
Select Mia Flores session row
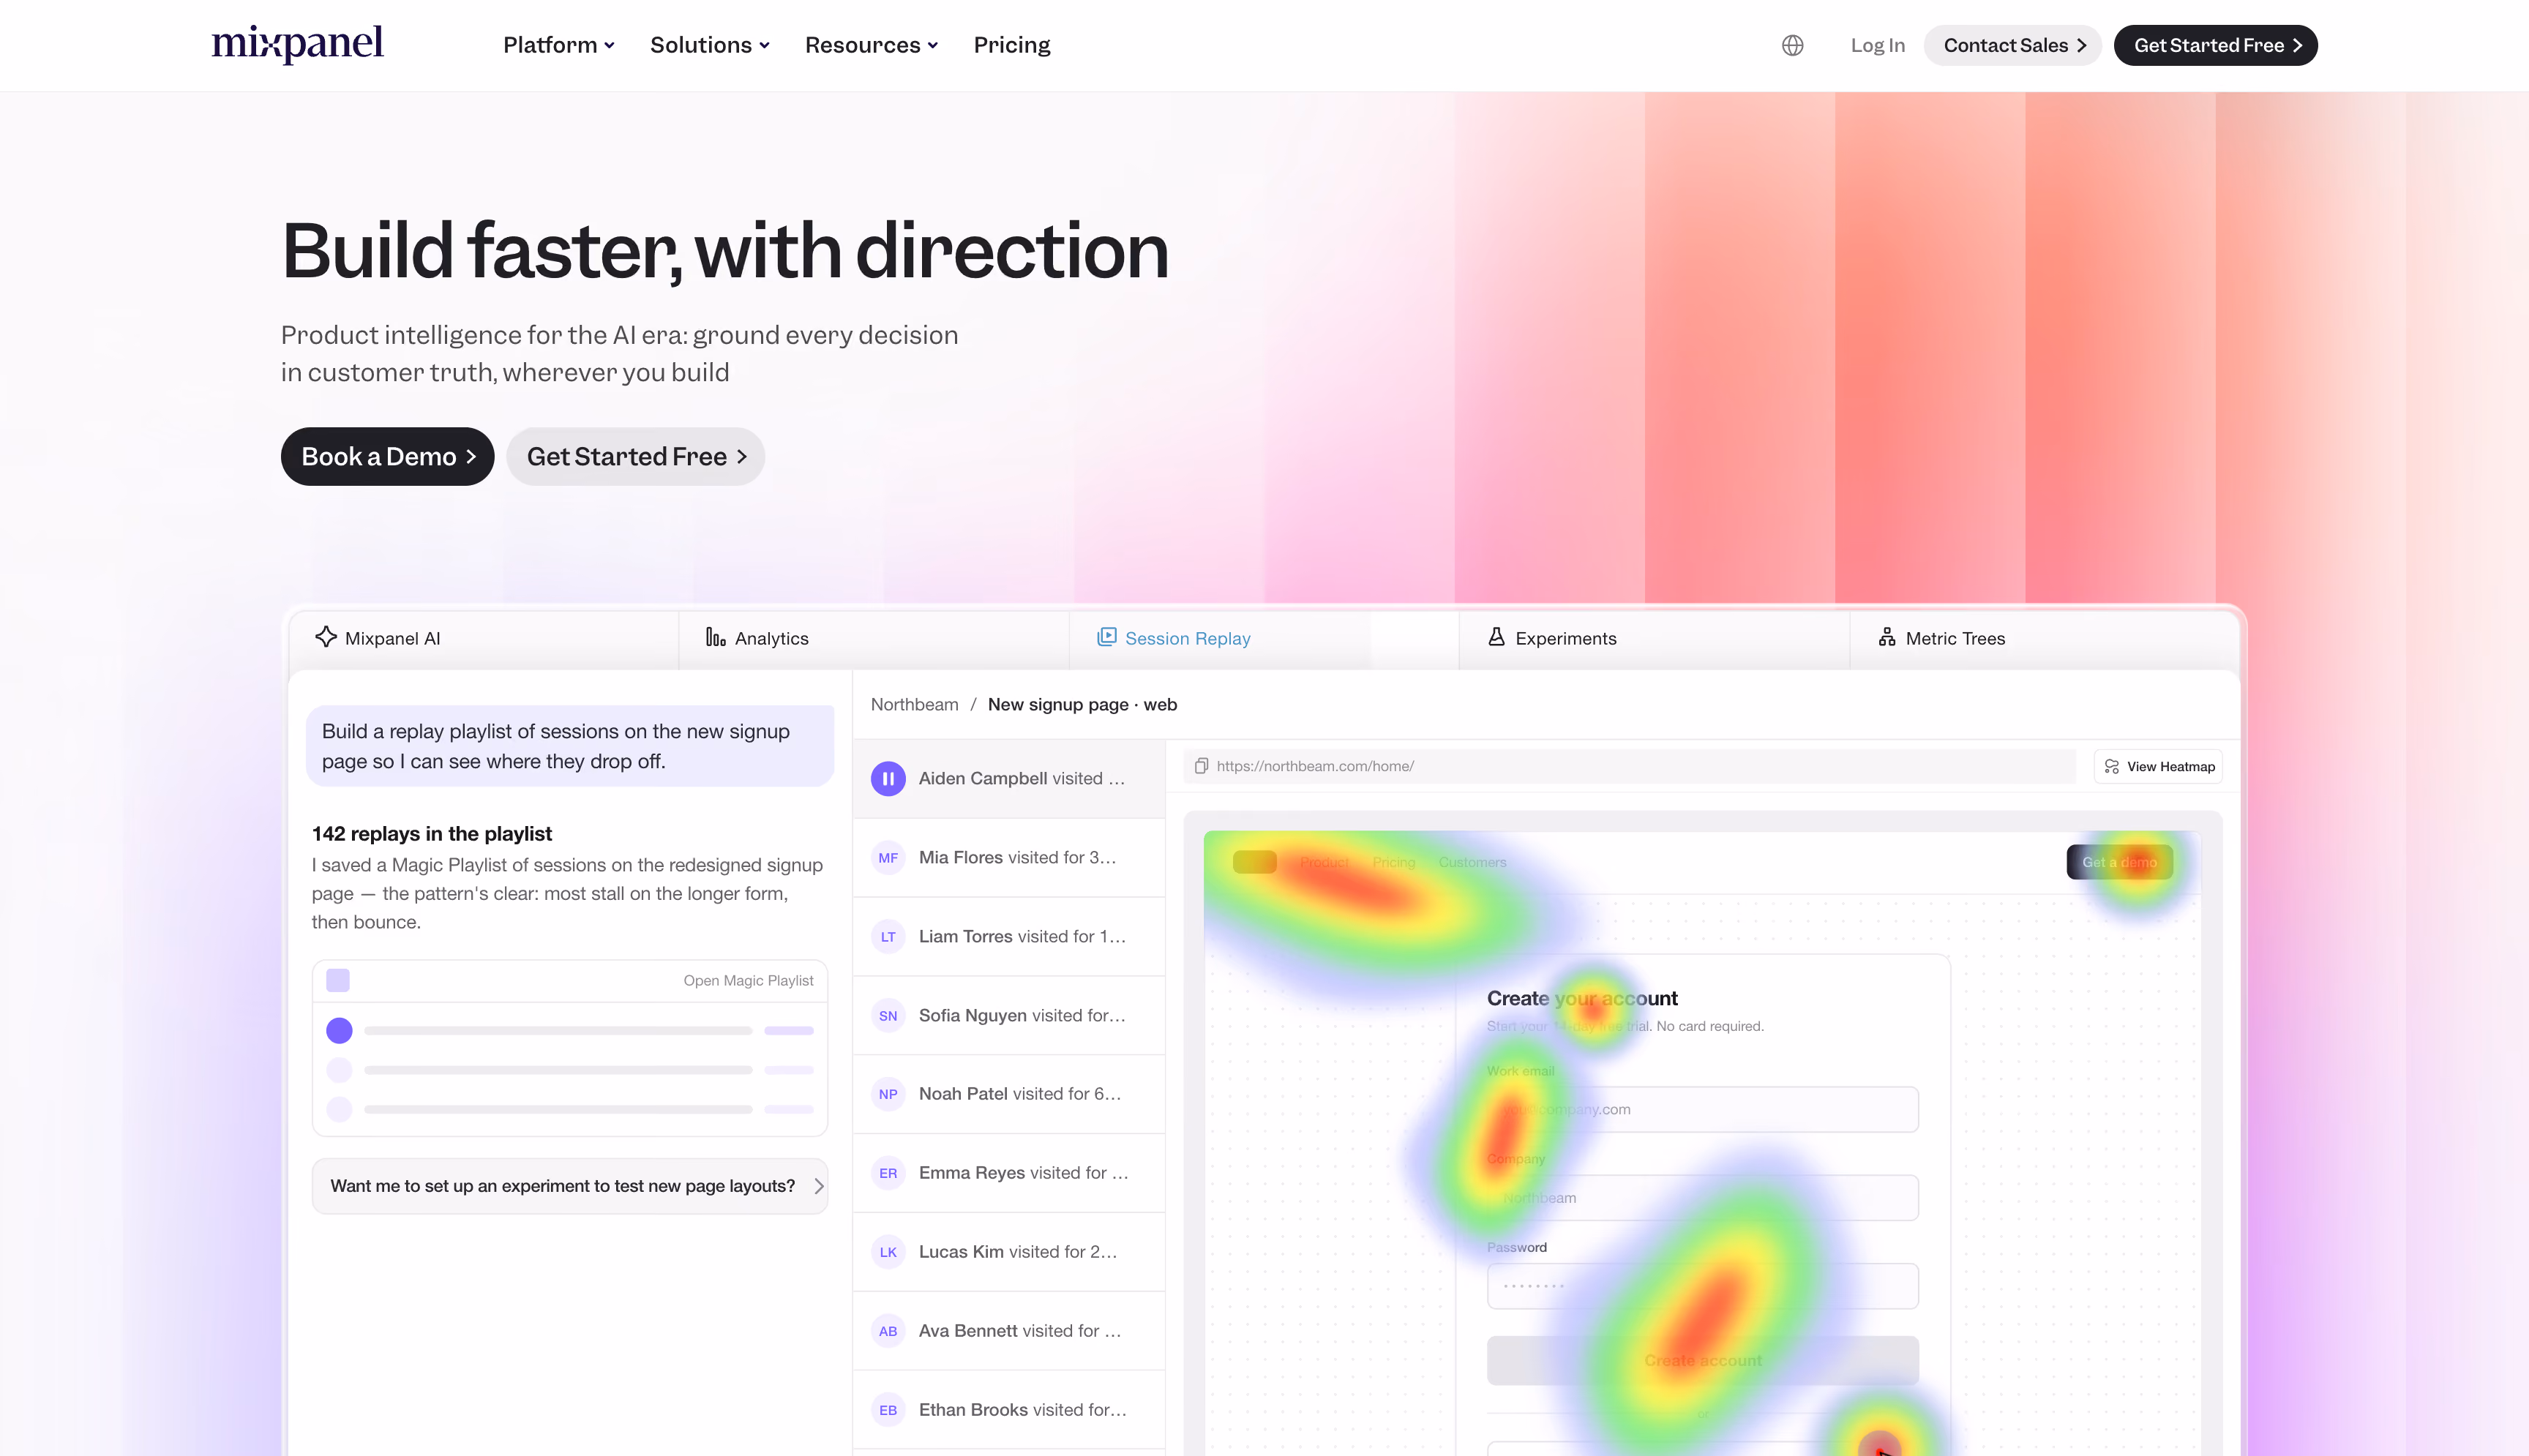1009,857
